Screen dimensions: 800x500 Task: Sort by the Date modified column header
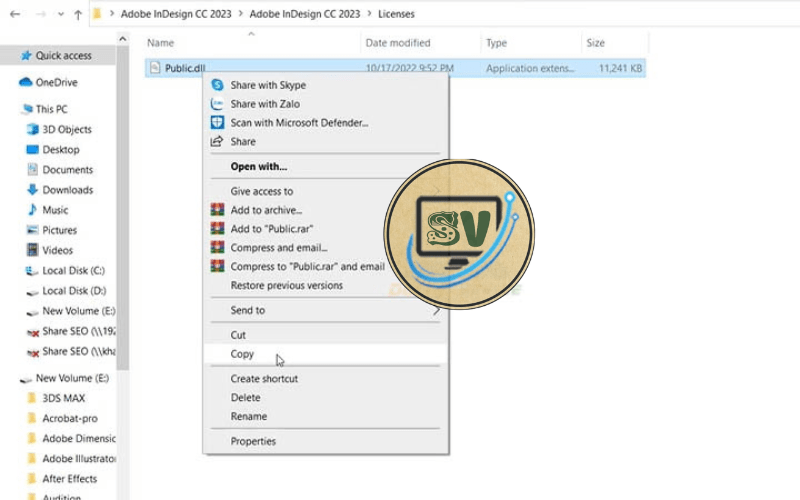(398, 43)
